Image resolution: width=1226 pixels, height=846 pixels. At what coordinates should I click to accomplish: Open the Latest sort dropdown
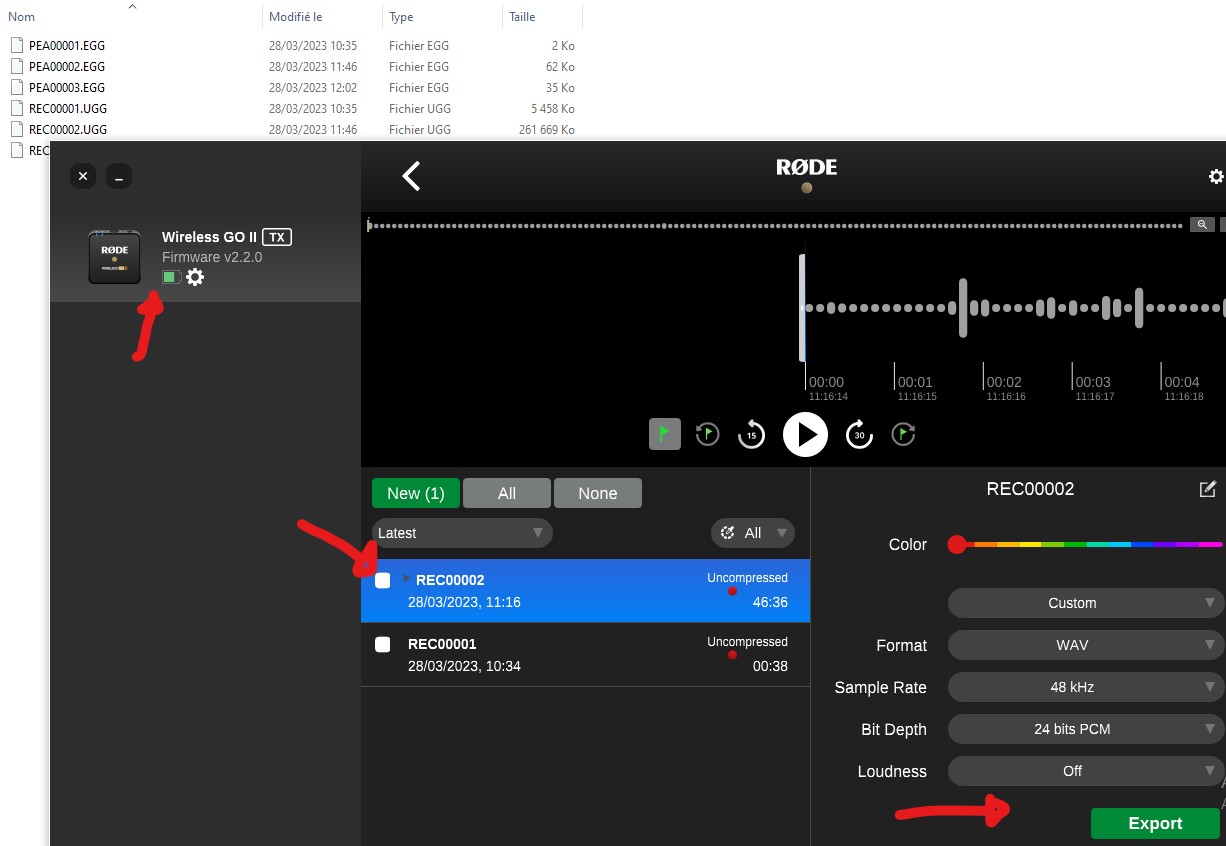coord(462,533)
